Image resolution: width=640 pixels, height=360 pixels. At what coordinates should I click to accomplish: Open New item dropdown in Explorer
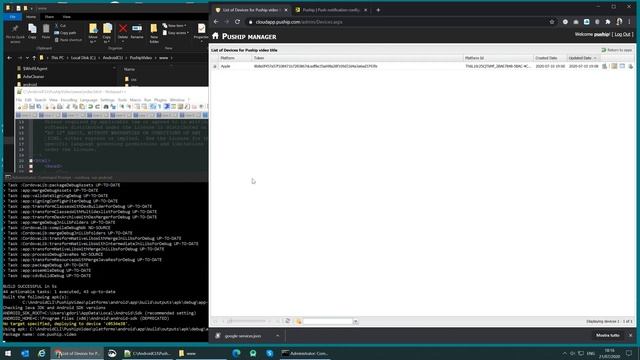pyautogui.click(x=175, y=26)
